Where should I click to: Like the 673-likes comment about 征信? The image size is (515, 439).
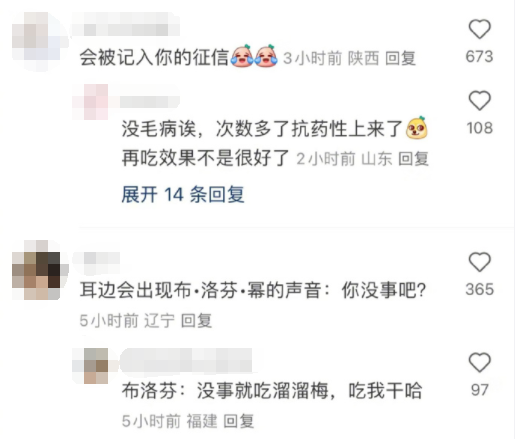coord(480,30)
